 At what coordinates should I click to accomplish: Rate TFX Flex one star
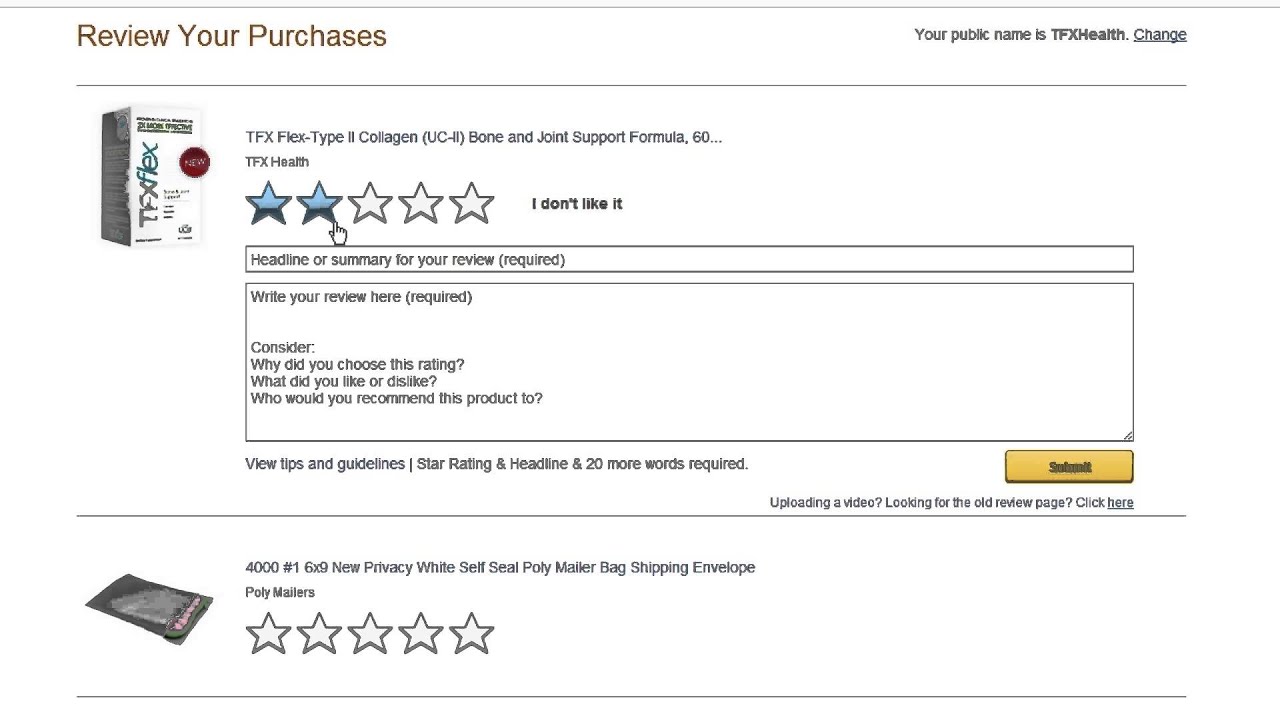(x=268, y=203)
